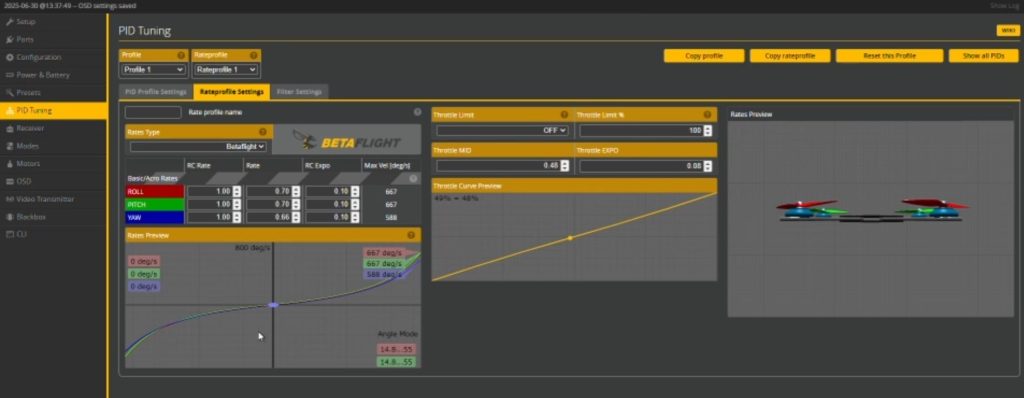Expand the Rates Type Betaflight dropdown
This screenshot has height=398, width=1024.
coord(198,146)
